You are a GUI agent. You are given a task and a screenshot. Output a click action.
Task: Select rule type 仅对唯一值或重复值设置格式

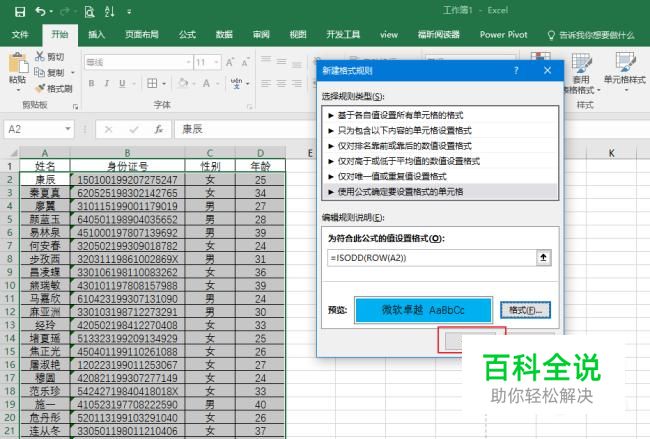pyautogui.click(x=440, y=177)
